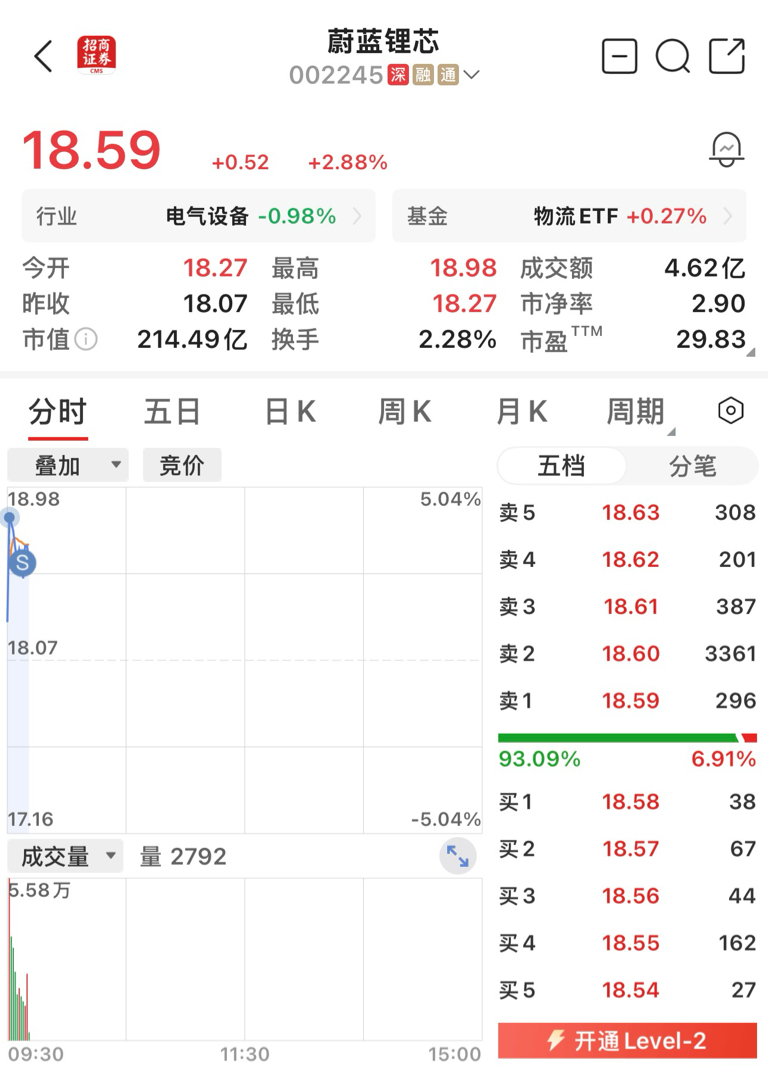
Task: Switch to 周K chart tab
Action: [405, 412]
